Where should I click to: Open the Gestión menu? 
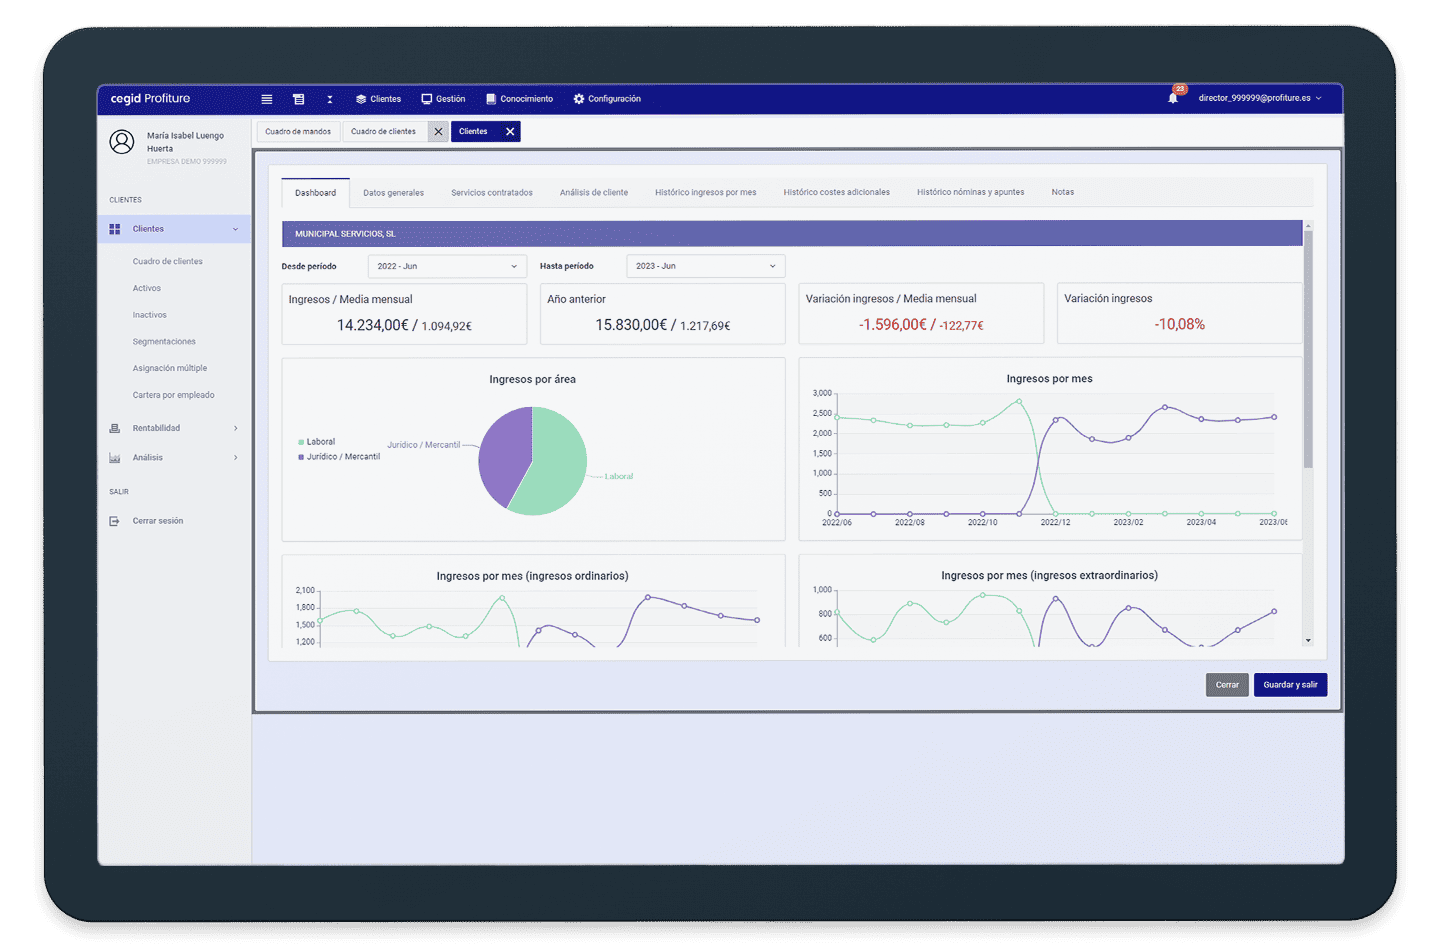click(443, 99)
